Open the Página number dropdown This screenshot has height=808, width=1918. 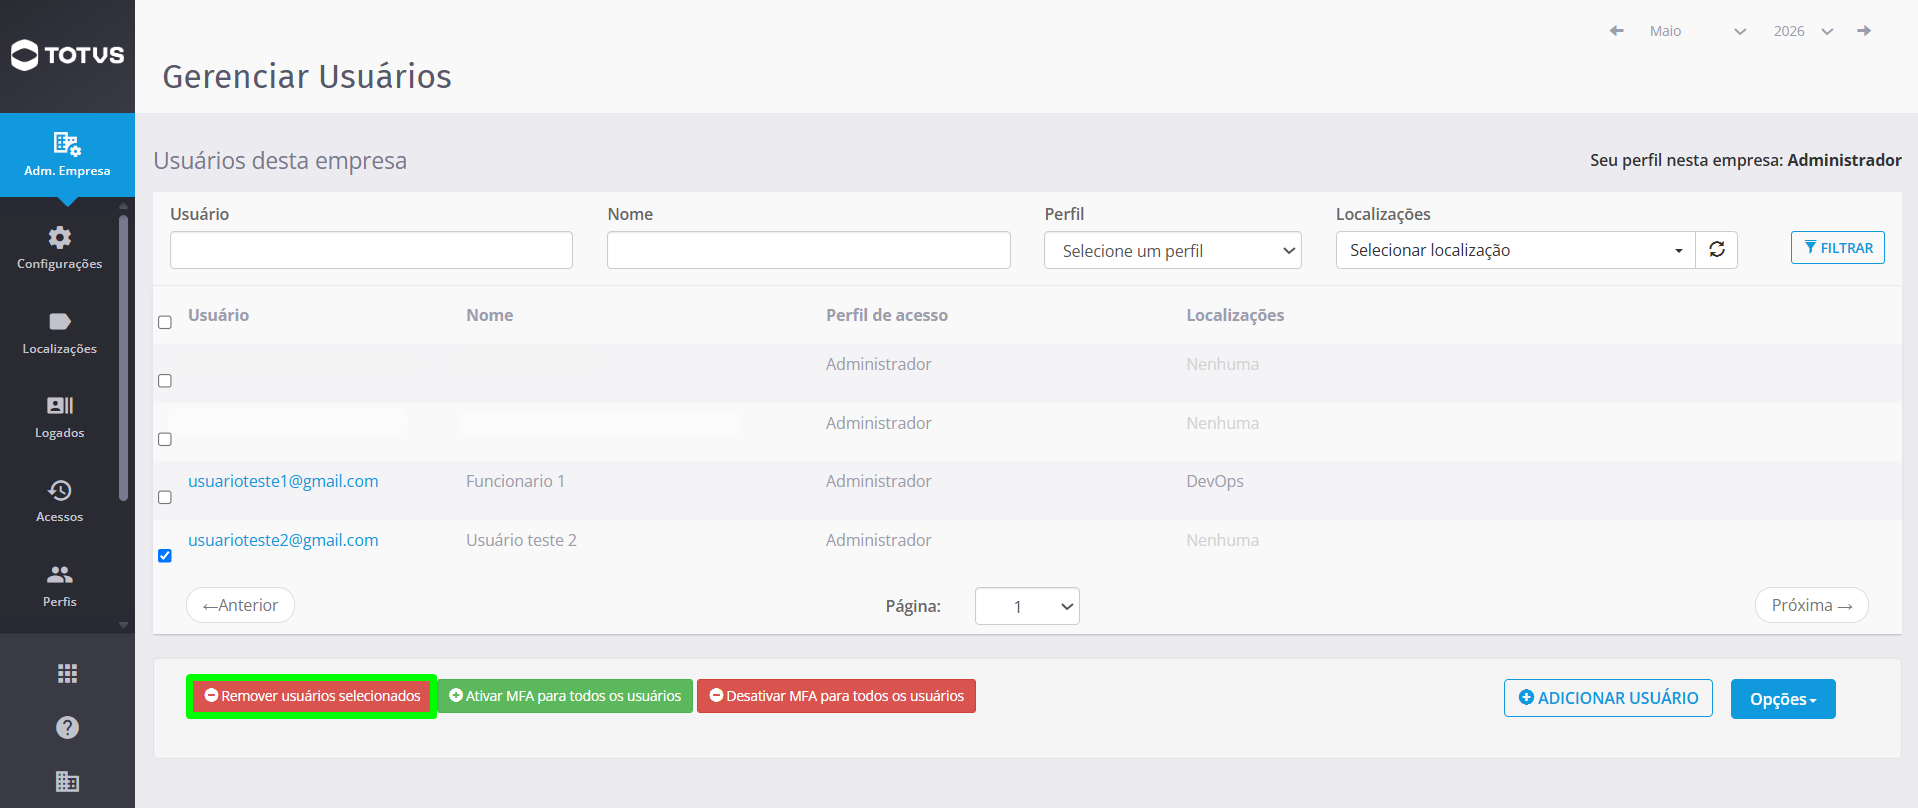pyautogui.click(x=1027, y=606)
